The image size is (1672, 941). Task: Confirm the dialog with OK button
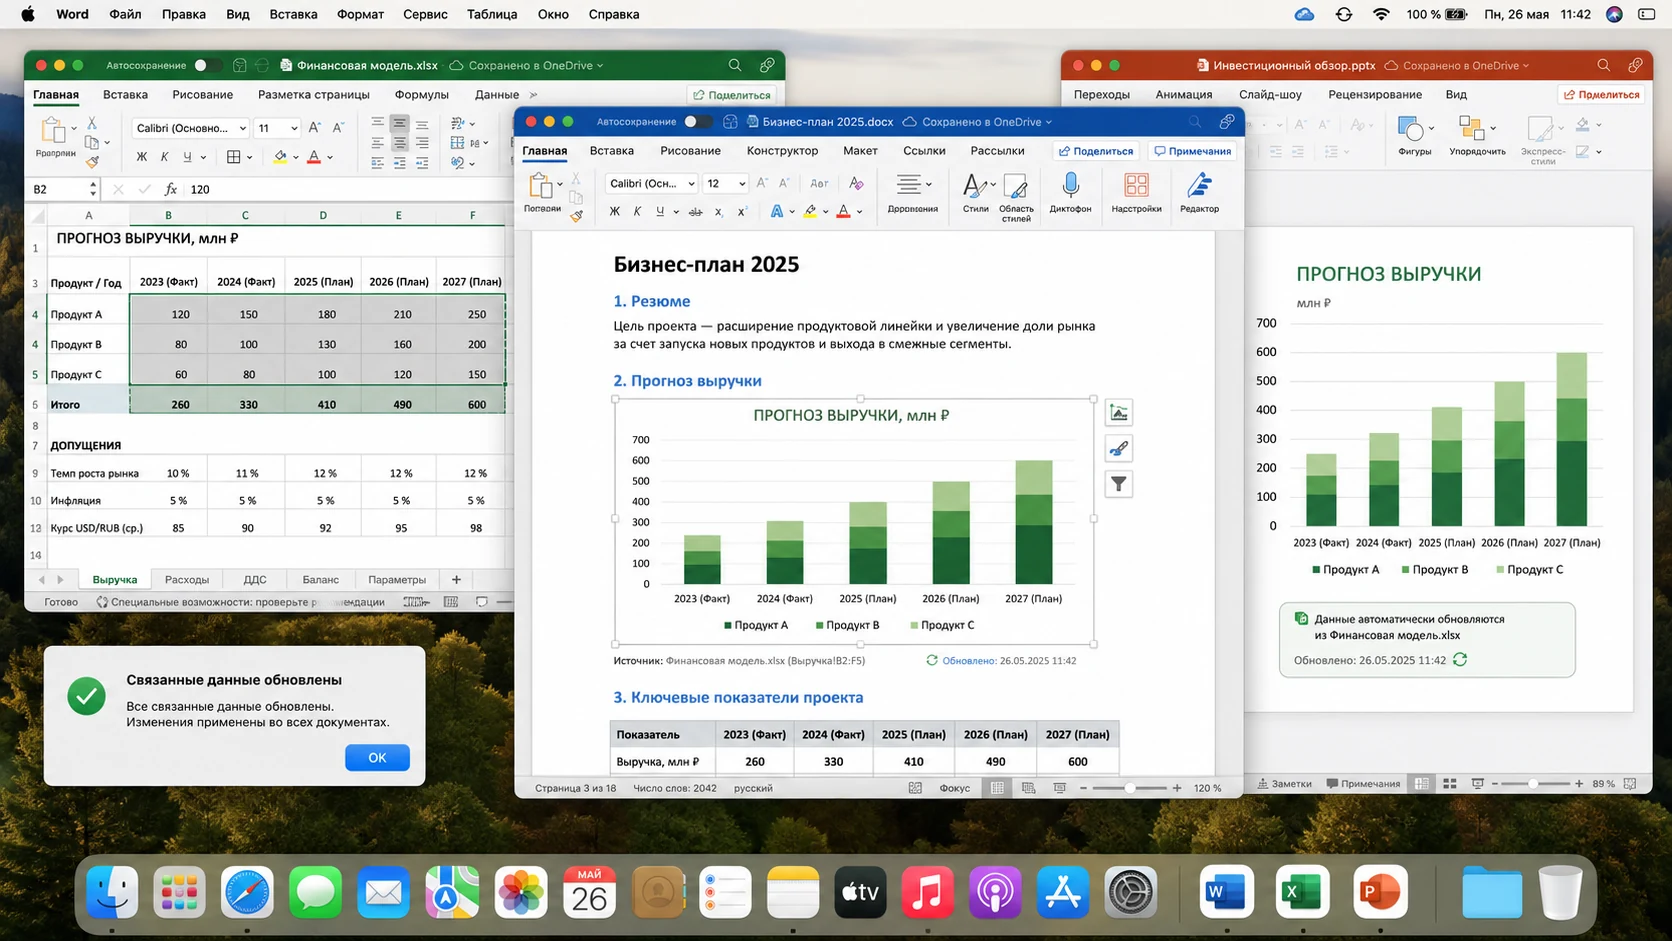coord(377,758)
